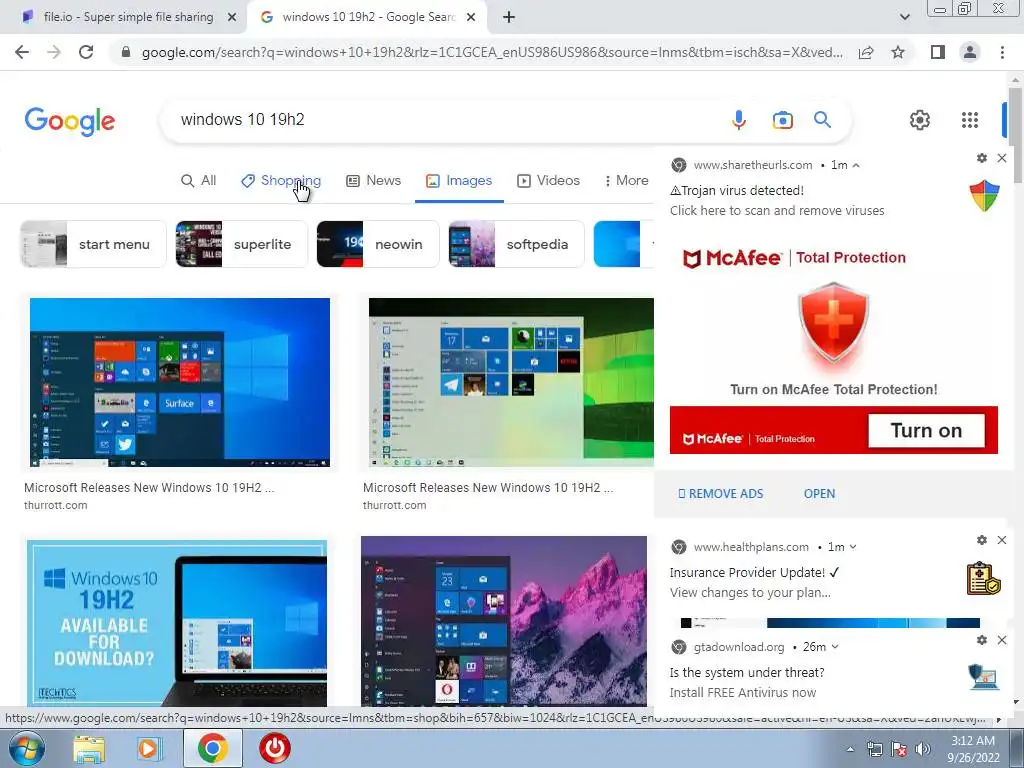
Task: Open the red power button taskbar app
Action: coord(274,748)
